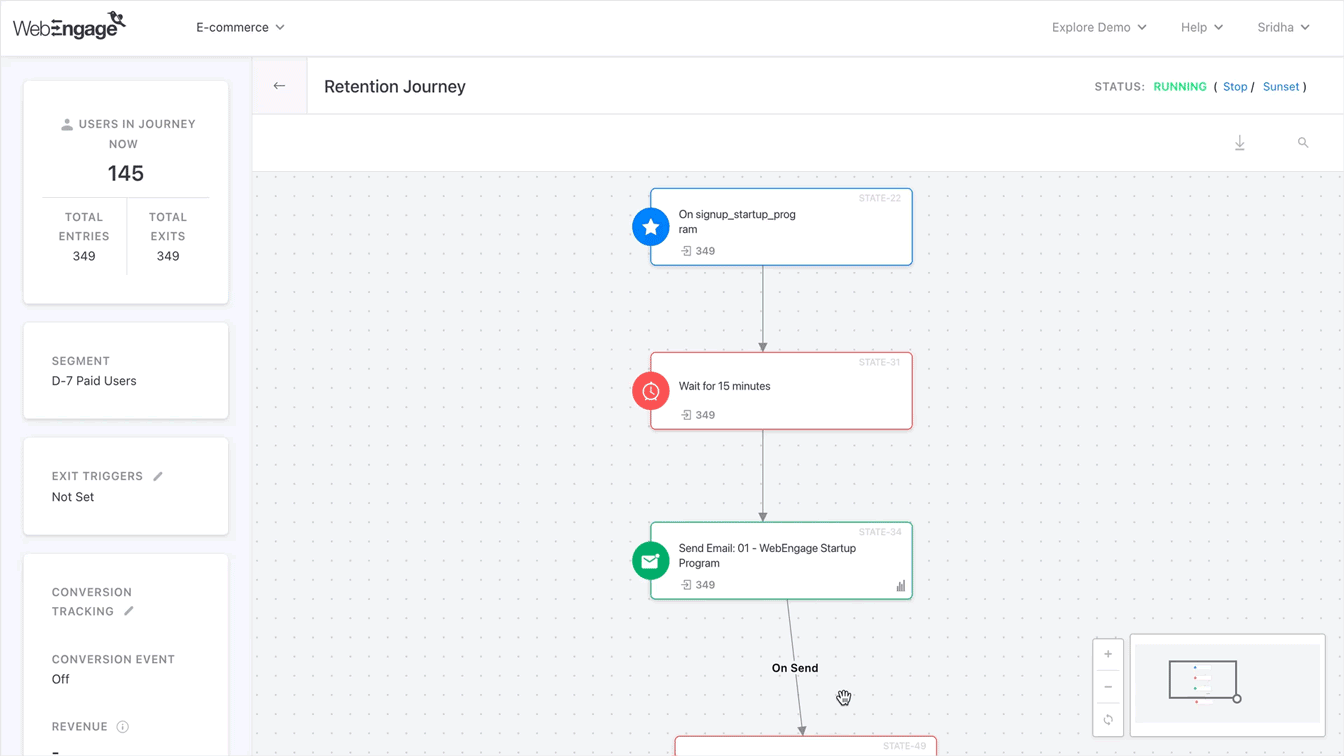Download the journey canvas image
This screenshot has width=1344, height=756.
(1240, 142)
